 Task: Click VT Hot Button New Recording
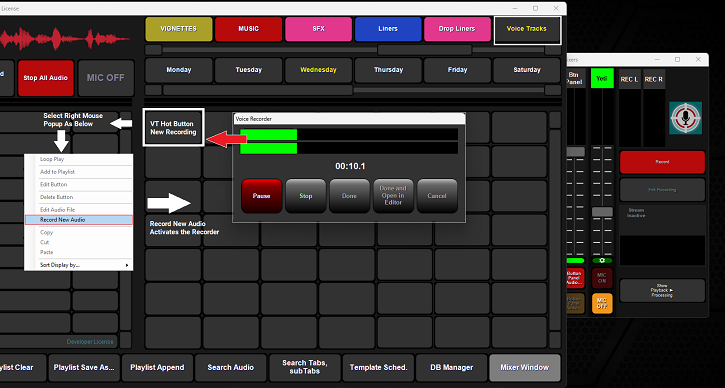(x=173, y=128)
